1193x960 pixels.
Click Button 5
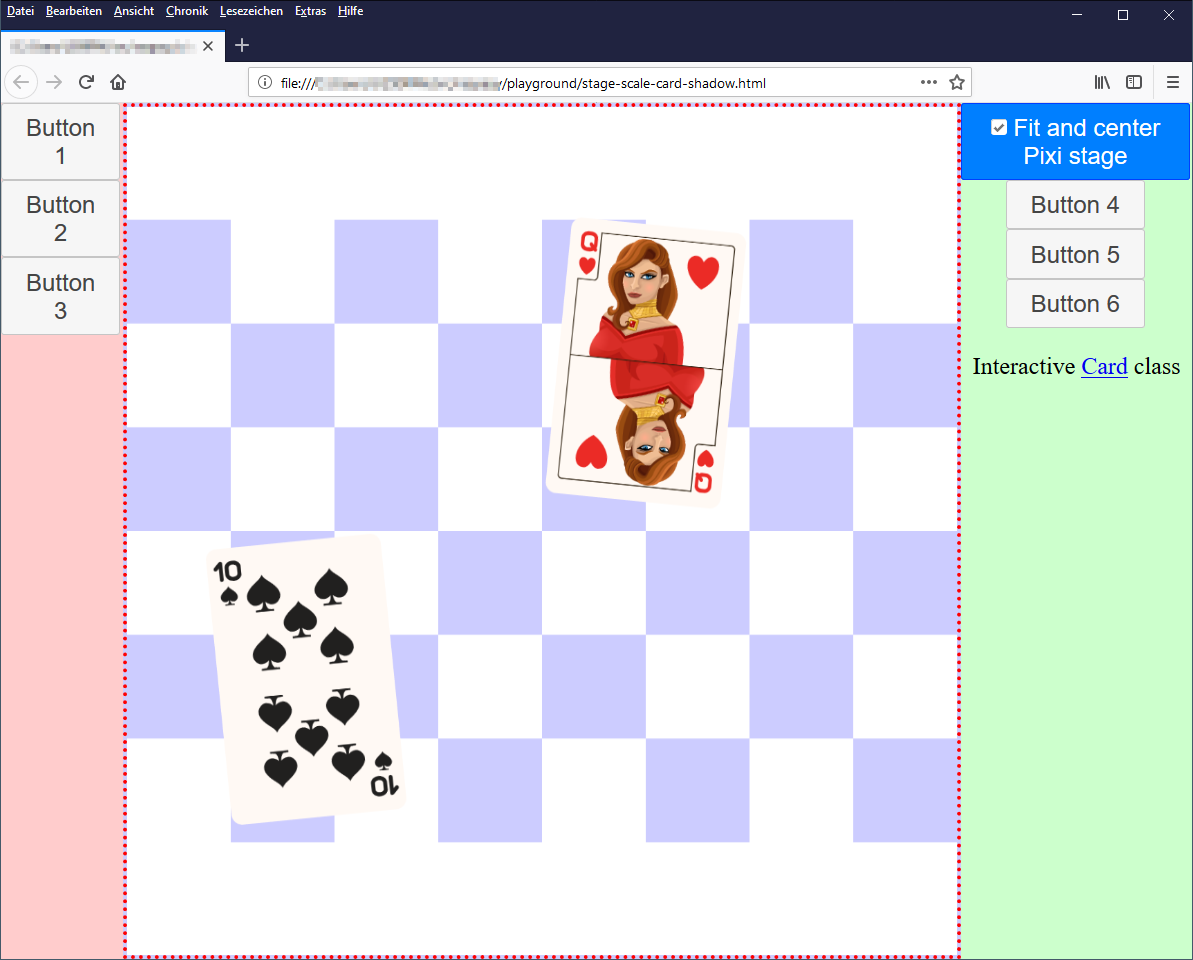(x=1075, y=254)
